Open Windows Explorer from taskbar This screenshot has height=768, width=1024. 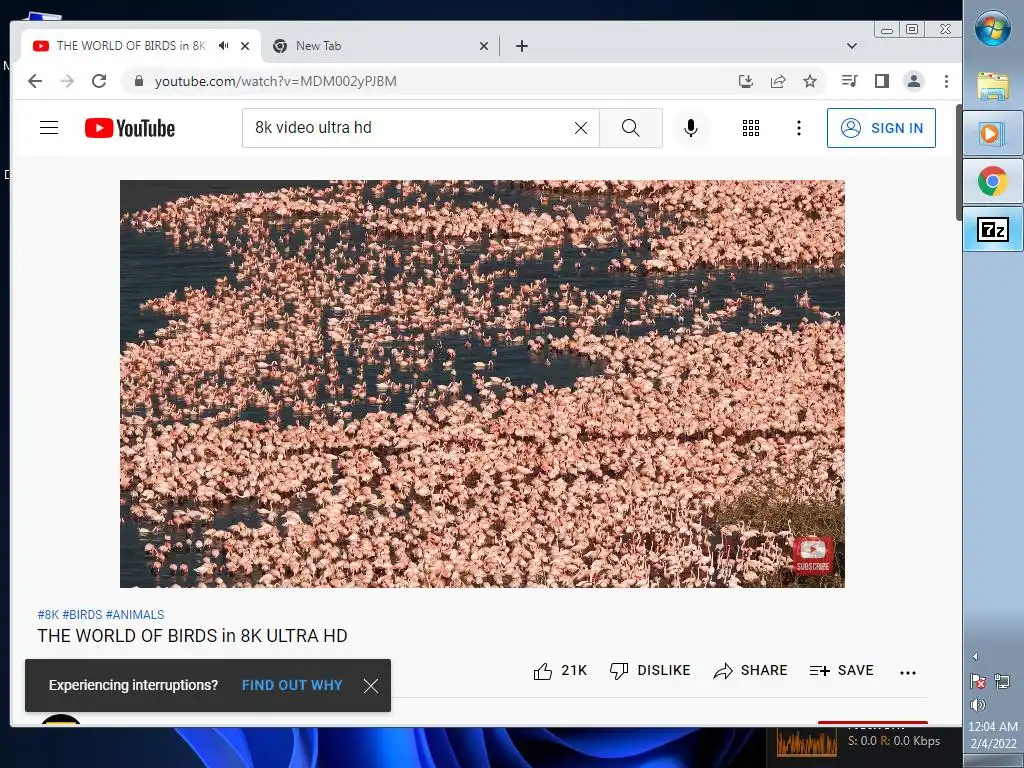point(993,86)
